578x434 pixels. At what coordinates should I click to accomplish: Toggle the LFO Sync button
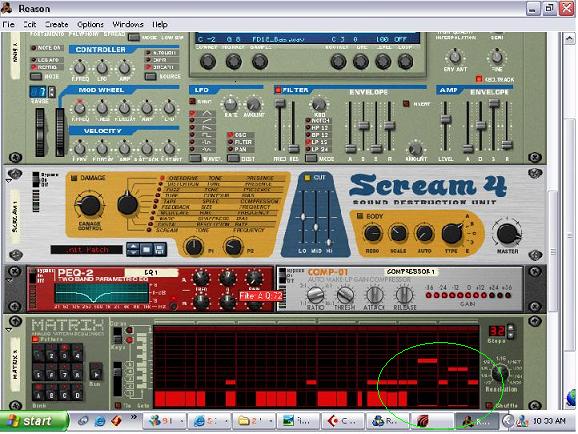pos(192,101)
